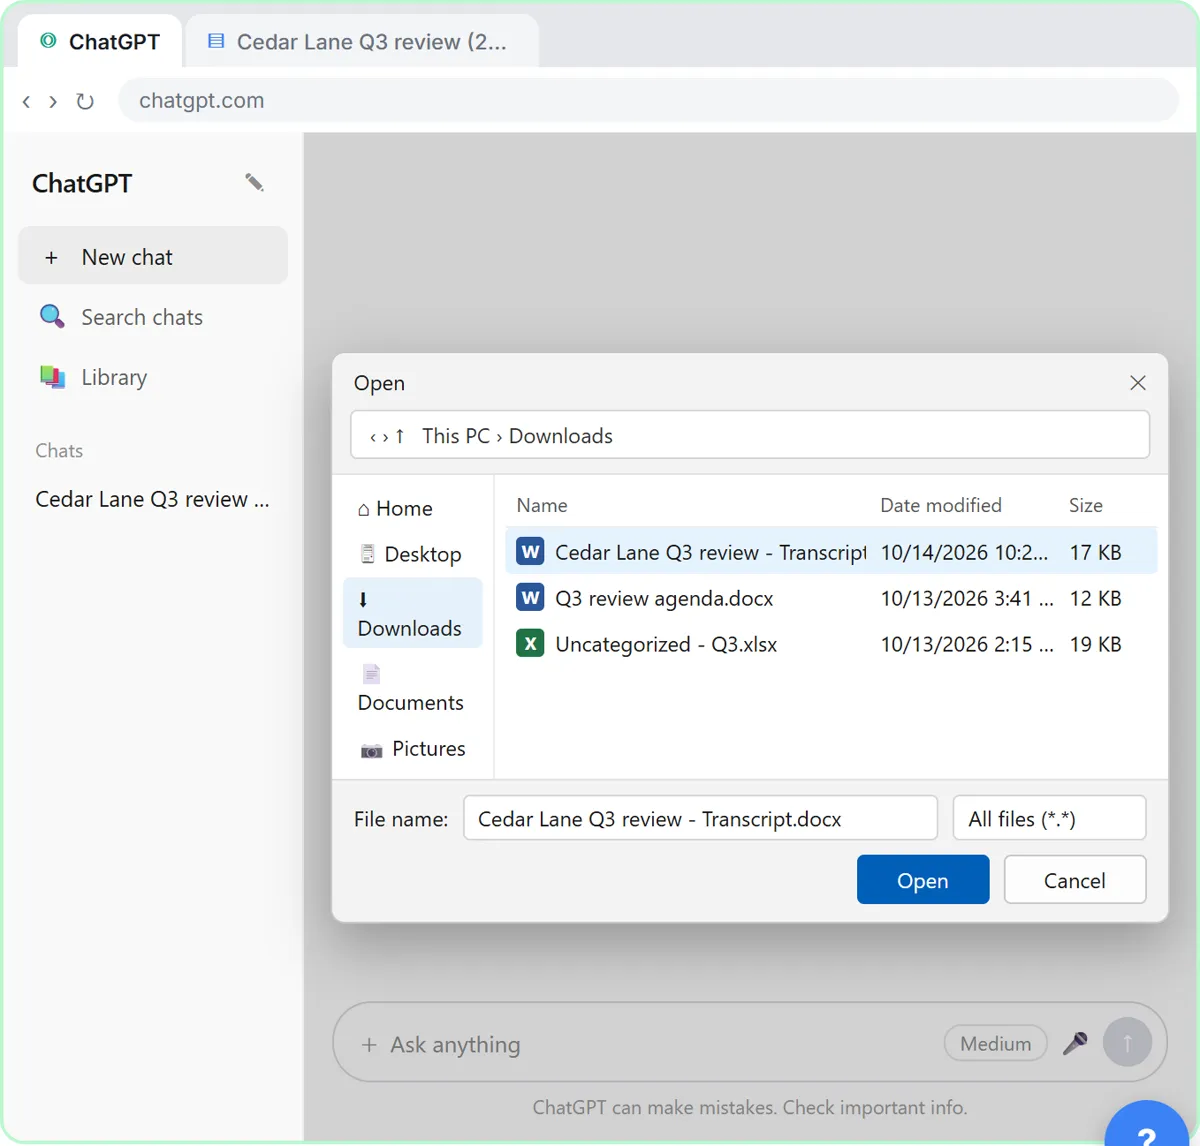Go back with the browser back arrow
The width and height of the screenshot is (1200, 1146).
pyautogui.click(x=27, y=101)
